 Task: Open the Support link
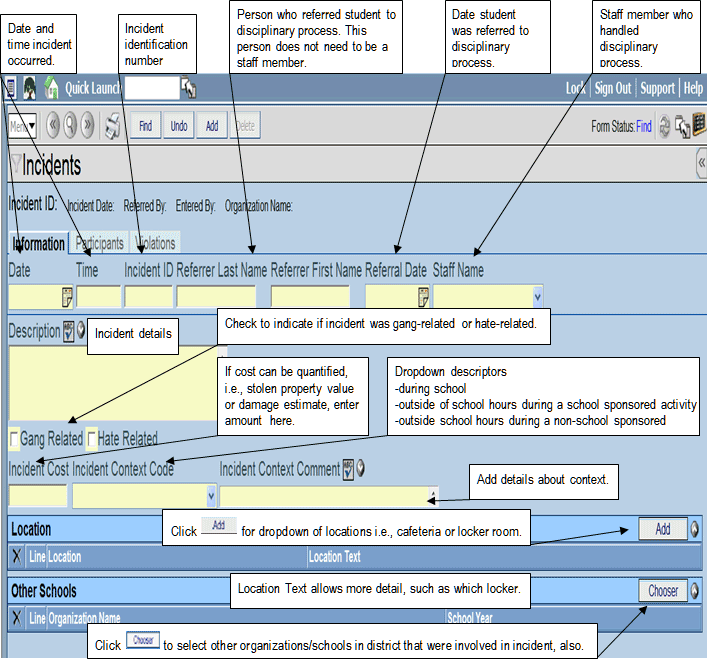tap(657, 88)
